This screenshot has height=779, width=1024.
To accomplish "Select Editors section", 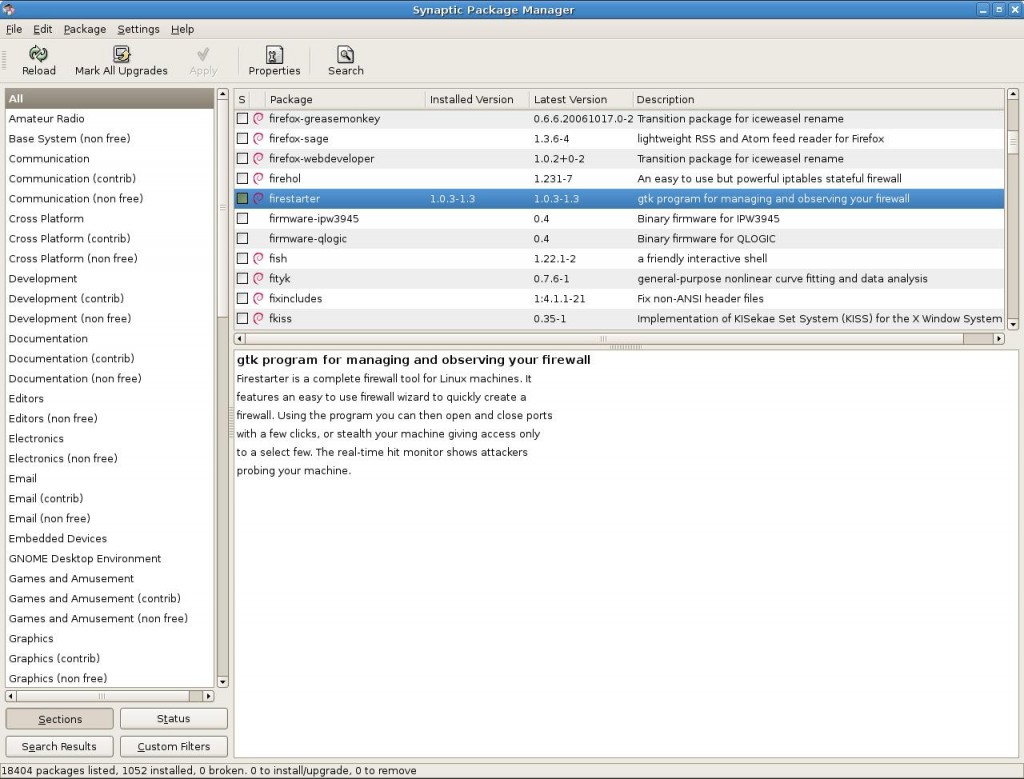I will coord(110,398).
